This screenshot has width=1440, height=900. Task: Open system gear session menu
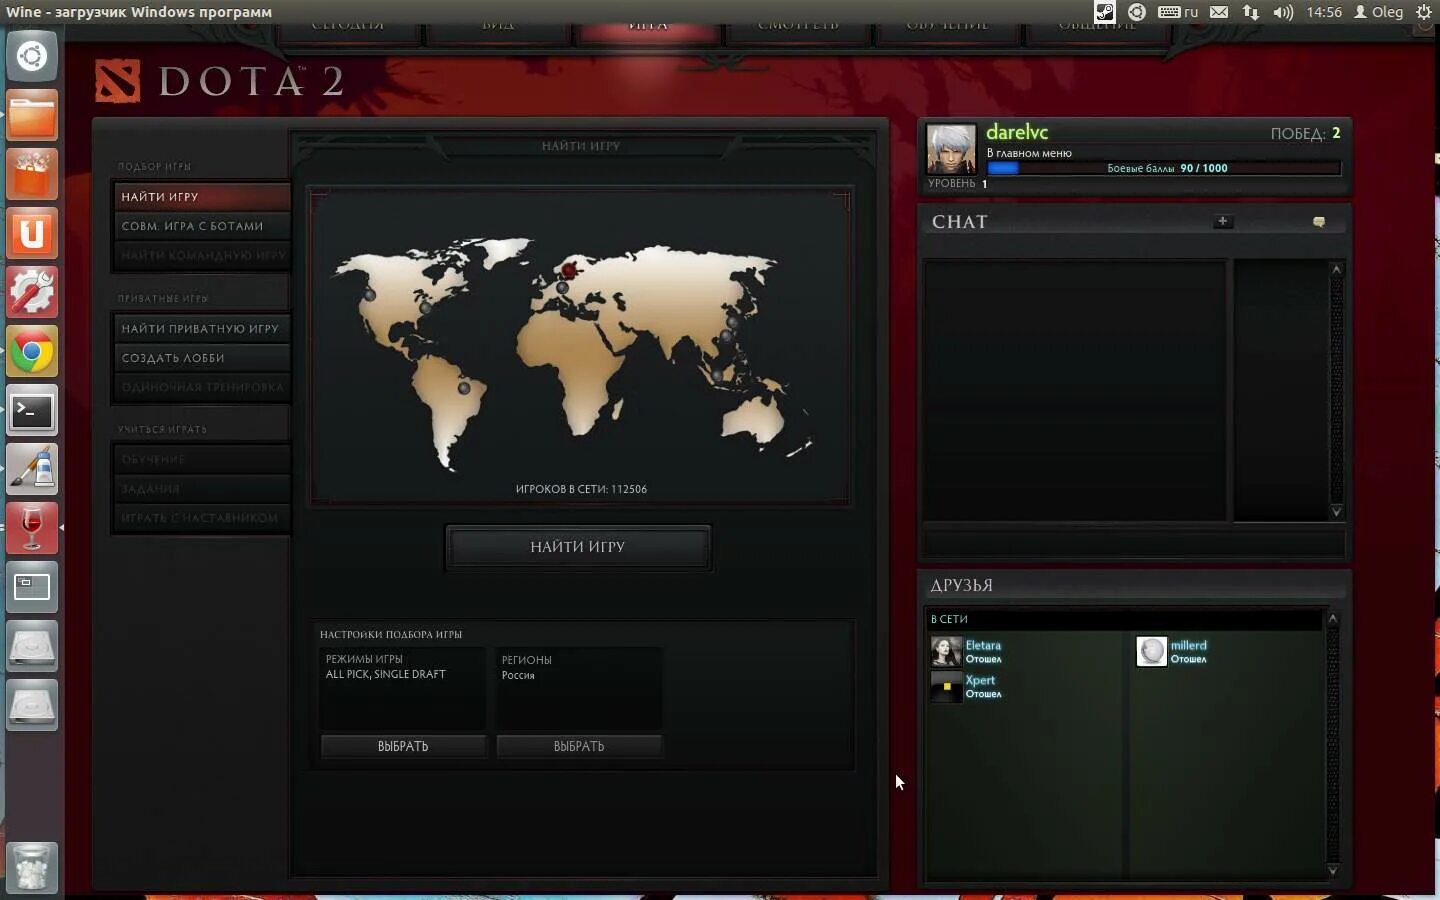(1424, 12)
